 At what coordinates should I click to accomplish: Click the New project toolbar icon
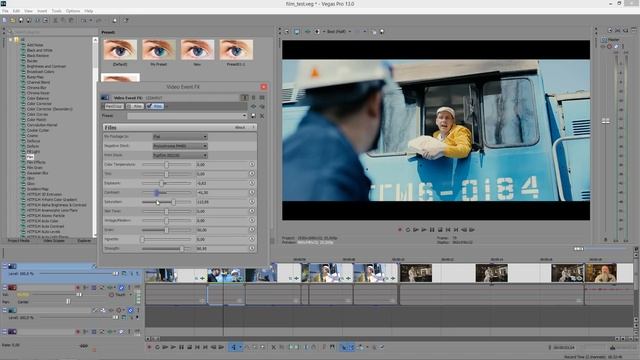pyautogui.click(x=5, y=20)
